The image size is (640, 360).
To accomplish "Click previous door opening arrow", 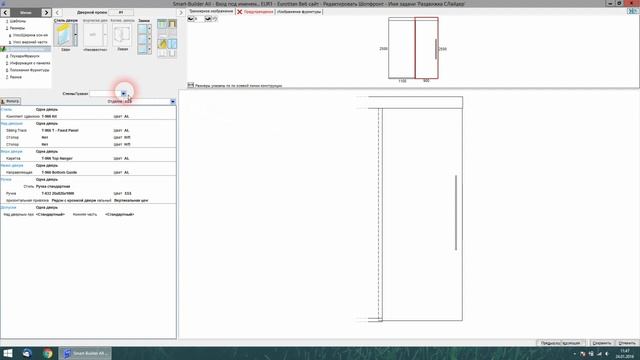I will coord(57,13).
